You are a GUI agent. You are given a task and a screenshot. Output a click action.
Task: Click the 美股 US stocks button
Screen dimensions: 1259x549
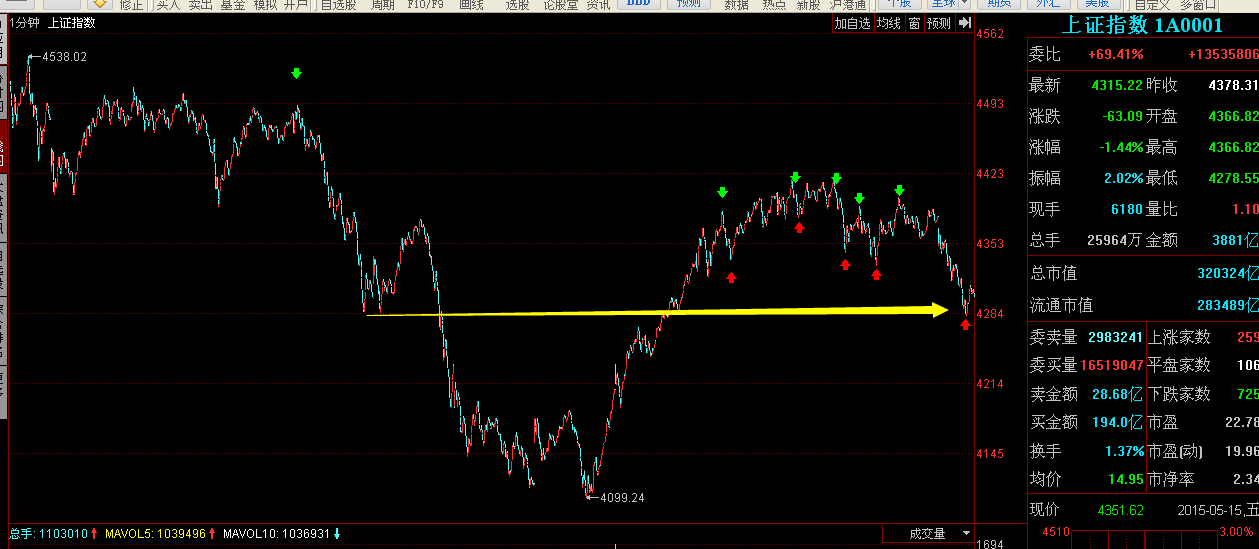(x=1096, y=4)
